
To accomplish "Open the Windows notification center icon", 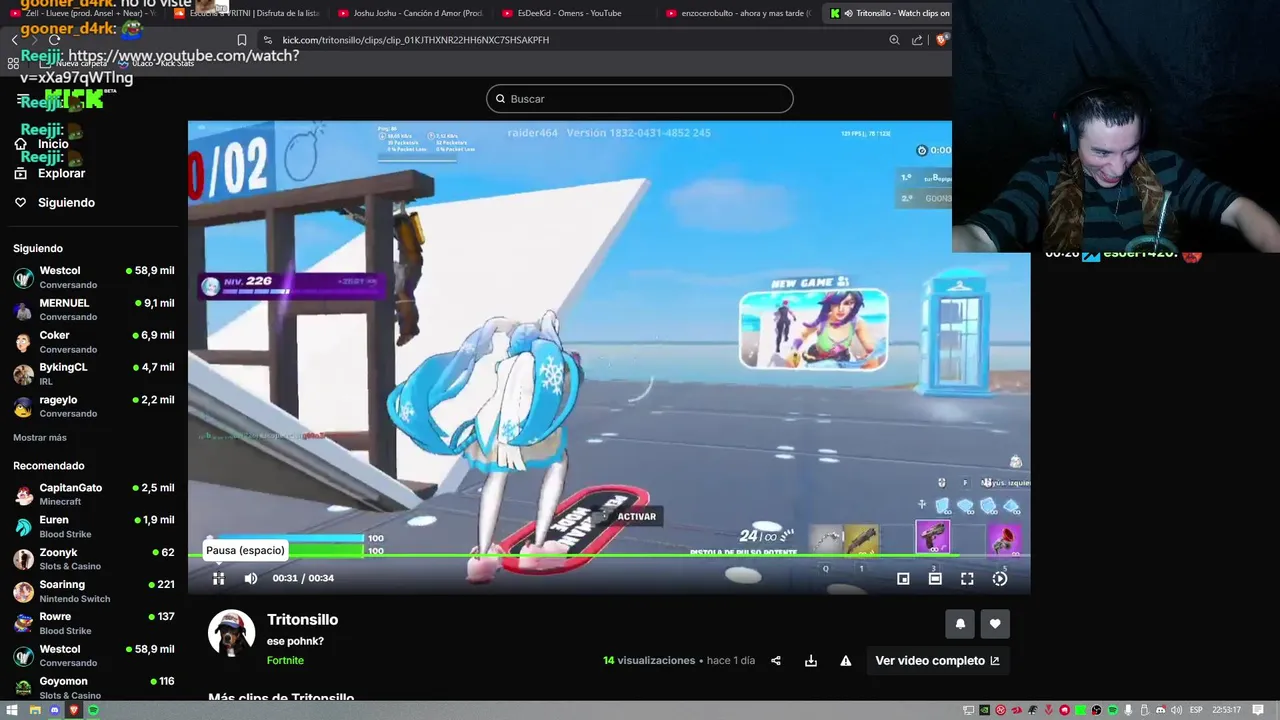I will tap(1258, 710).
